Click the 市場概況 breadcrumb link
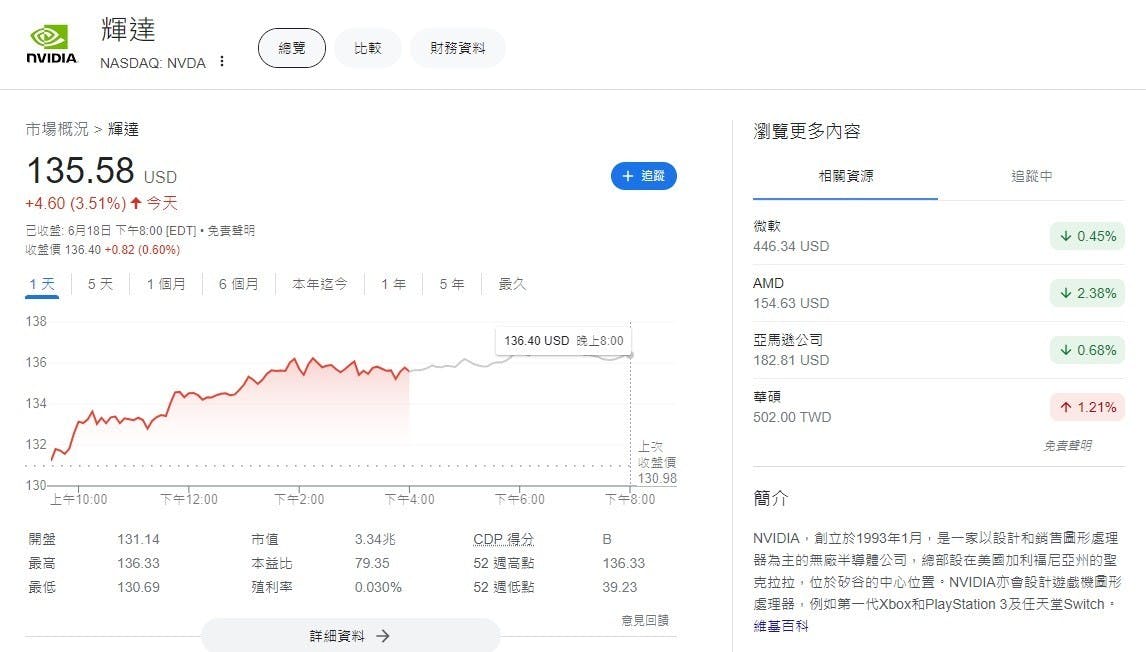Image resolution: width=1146 pixels, height=652 pixels. point(56,129)
